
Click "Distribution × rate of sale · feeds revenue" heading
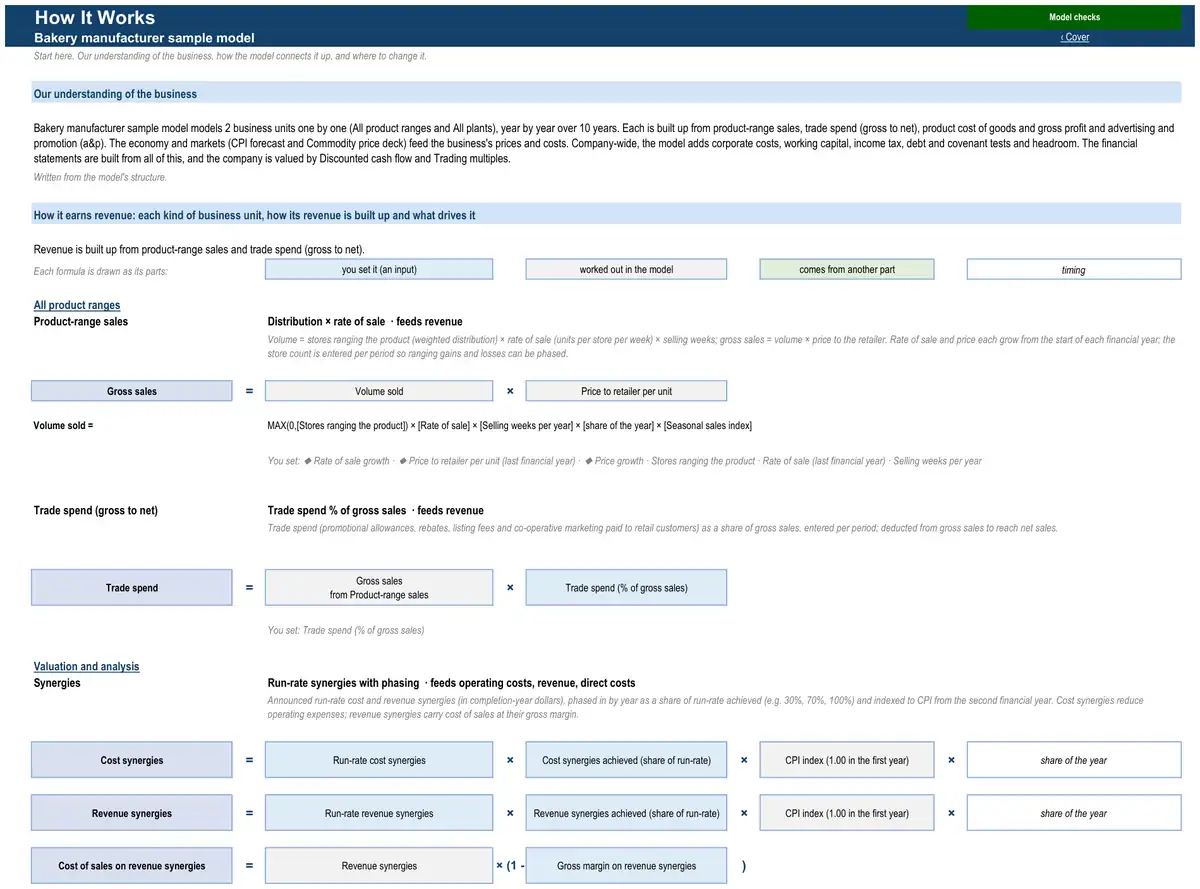point(365,321)
